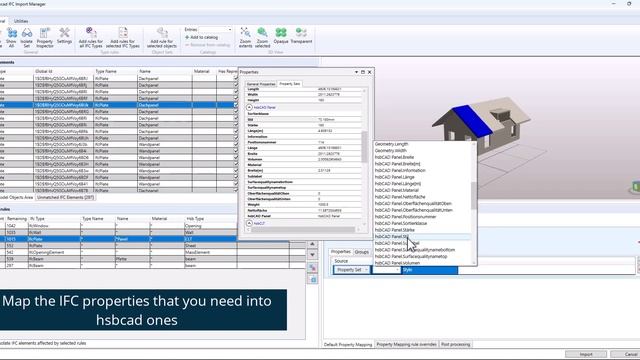
Task: Click the Global Id column header
Action: point(63,71)
